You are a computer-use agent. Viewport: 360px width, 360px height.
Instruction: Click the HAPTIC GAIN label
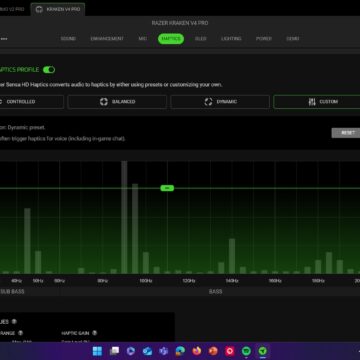tap(75, 333)
